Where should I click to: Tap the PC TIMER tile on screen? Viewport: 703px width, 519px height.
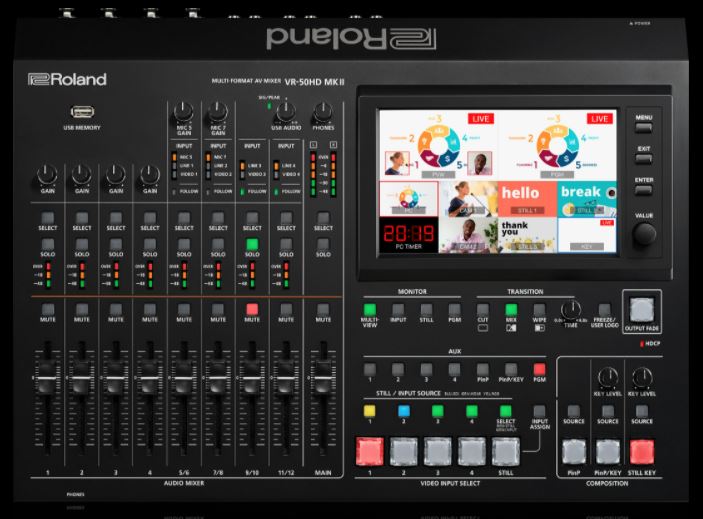tap(409, 235)
